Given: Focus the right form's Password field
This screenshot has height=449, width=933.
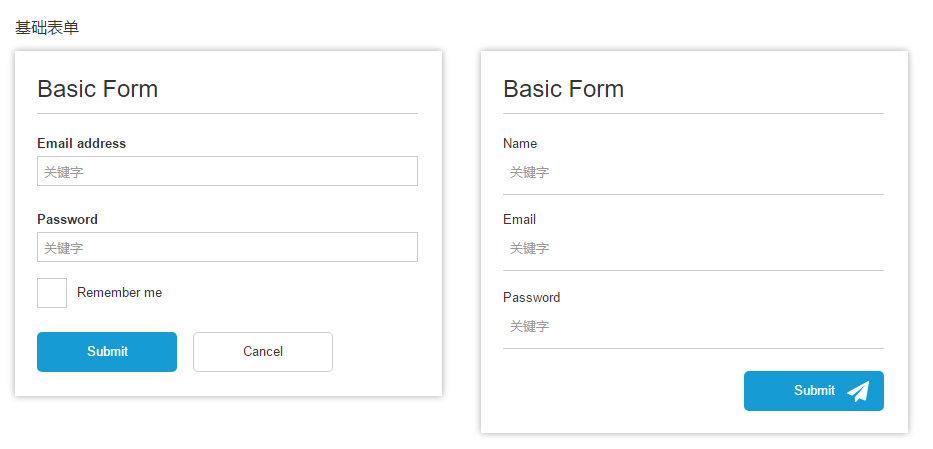Looking at the screenshot, I should tap(693, 326).
